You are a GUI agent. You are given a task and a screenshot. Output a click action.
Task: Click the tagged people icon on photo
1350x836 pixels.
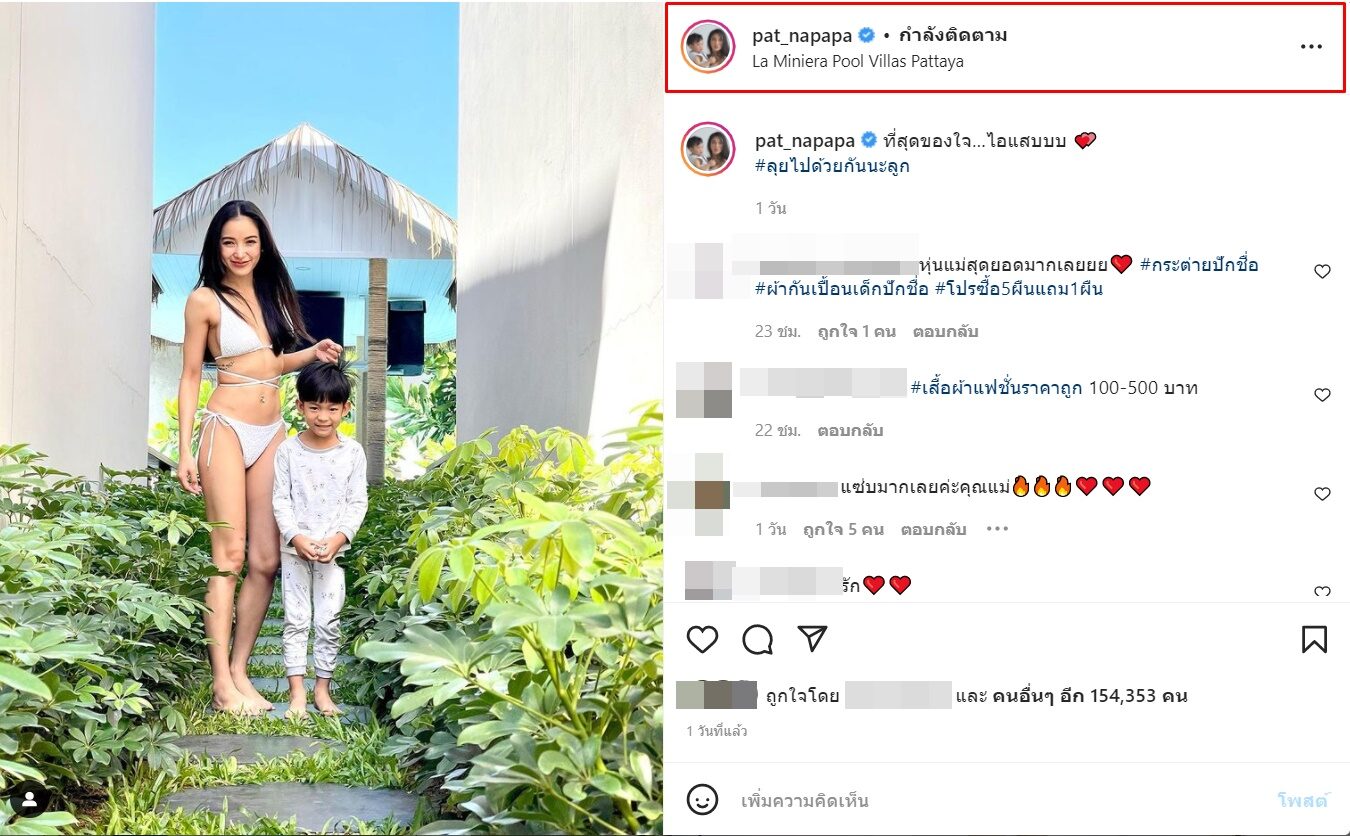30,799
